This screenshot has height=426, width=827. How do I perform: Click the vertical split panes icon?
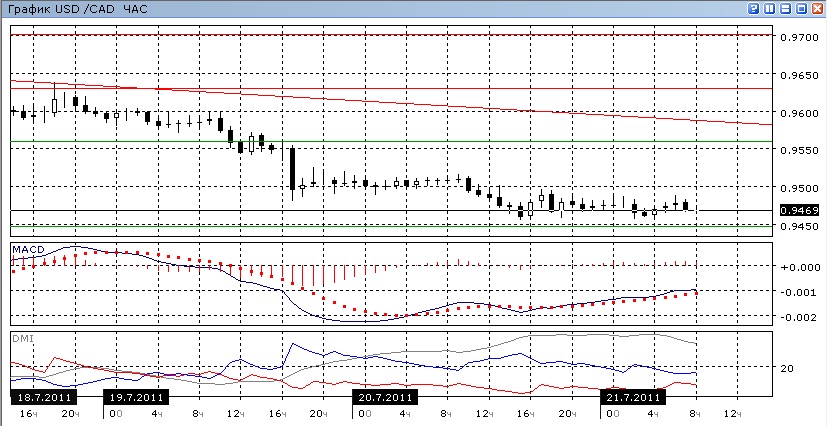pyautogui.click(x=770, y=8)
